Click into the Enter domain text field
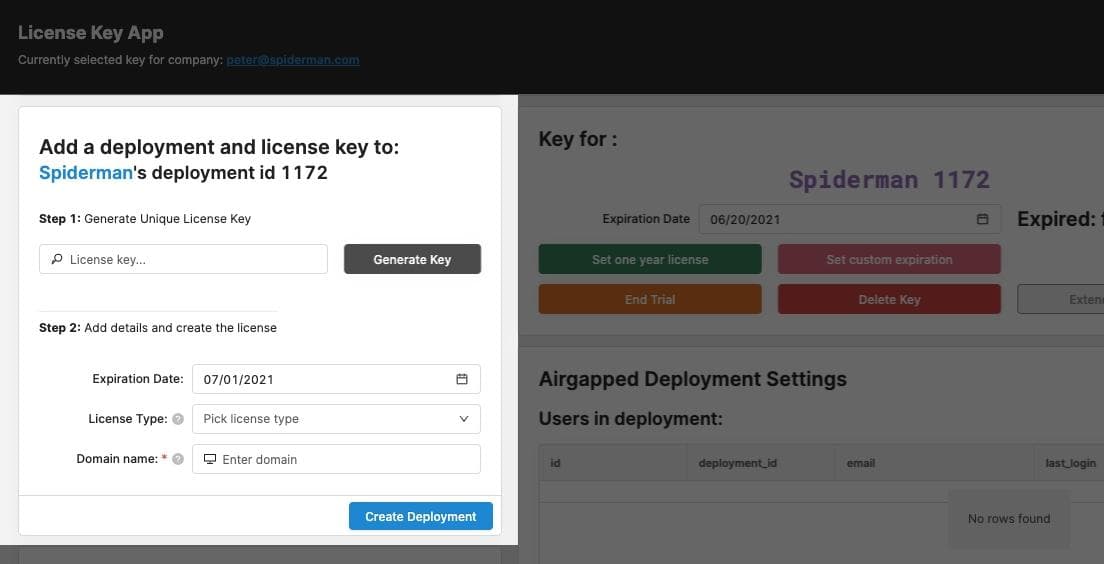 (x=345, y=459)
